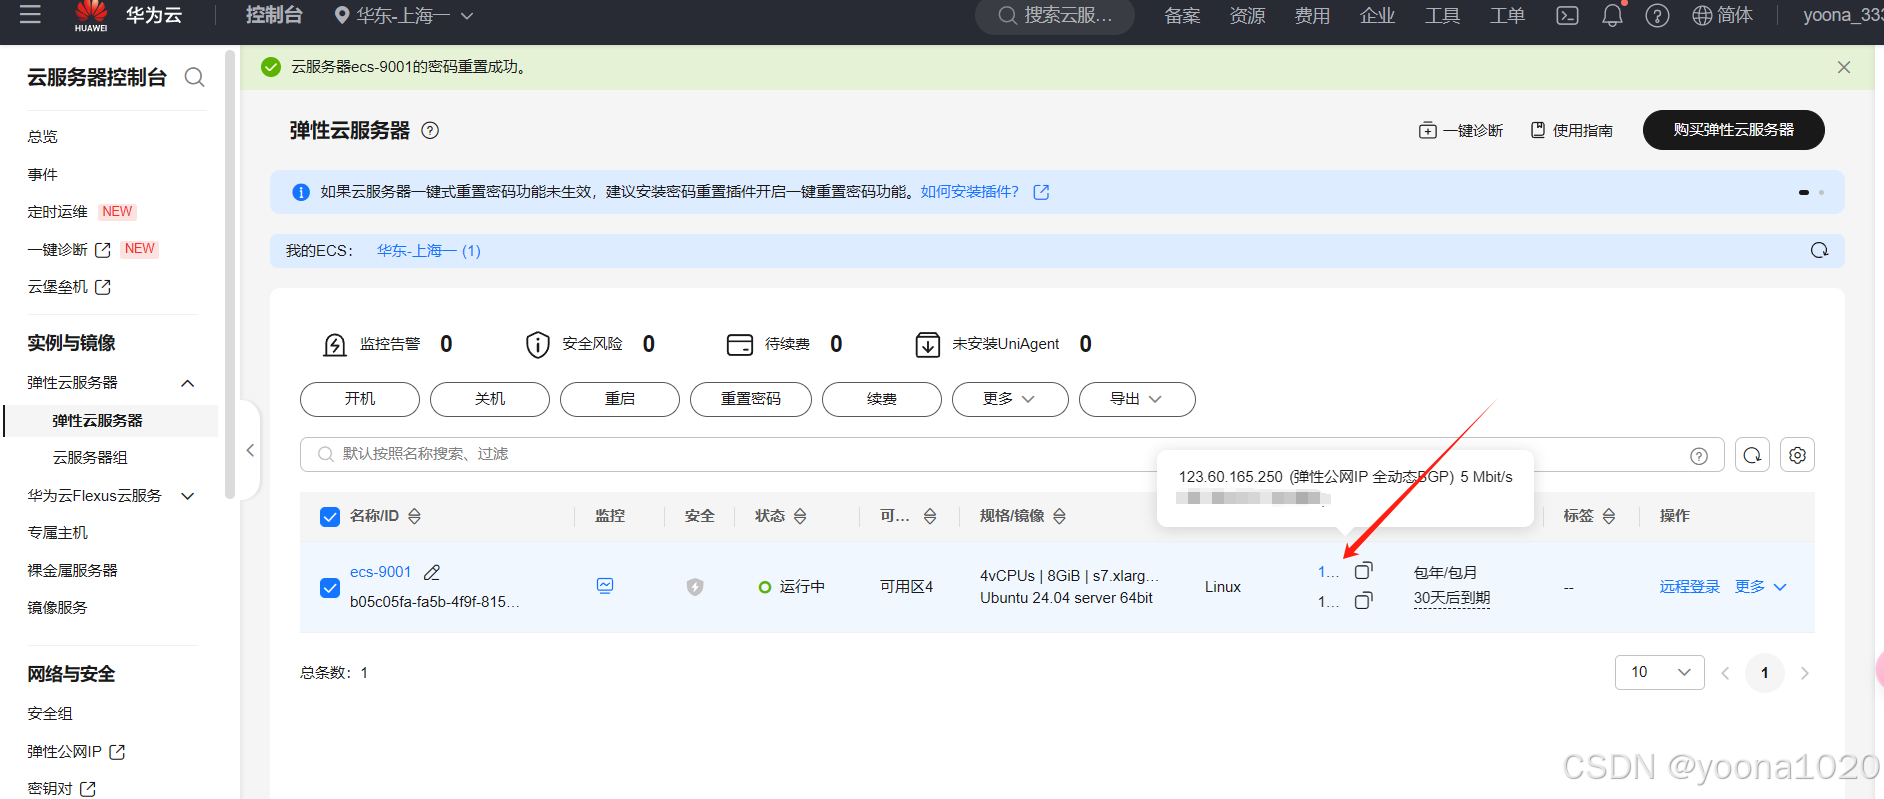Screen dimensions: 1884x799
Task: Open the 企业 top menu
Action: 1377,16
